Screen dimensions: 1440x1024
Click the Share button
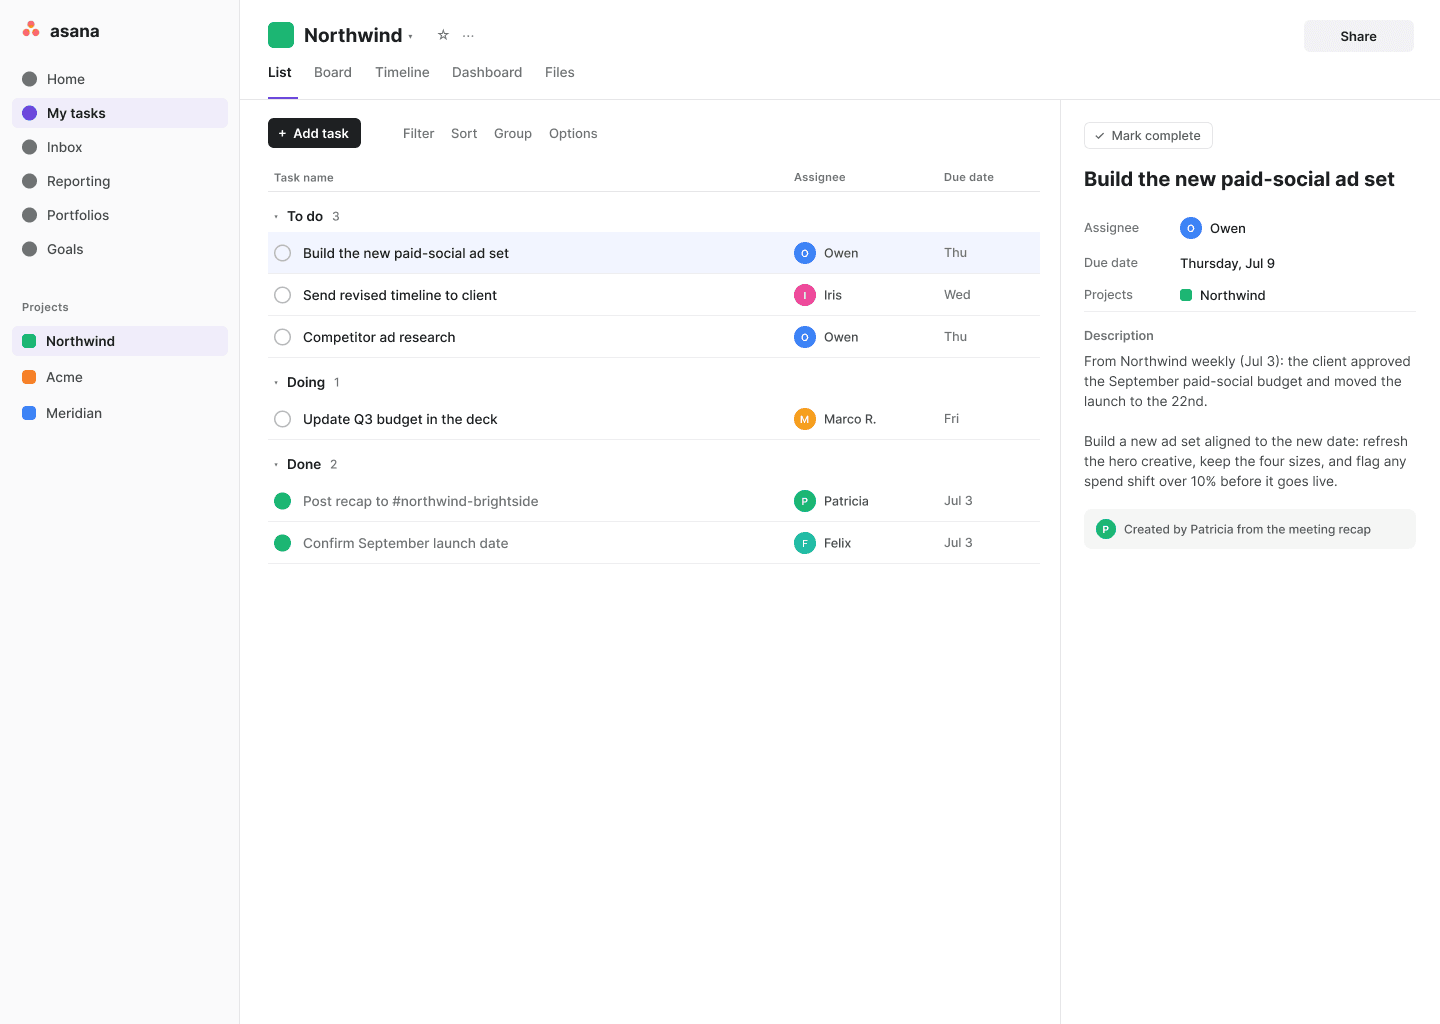(1359, 36)
